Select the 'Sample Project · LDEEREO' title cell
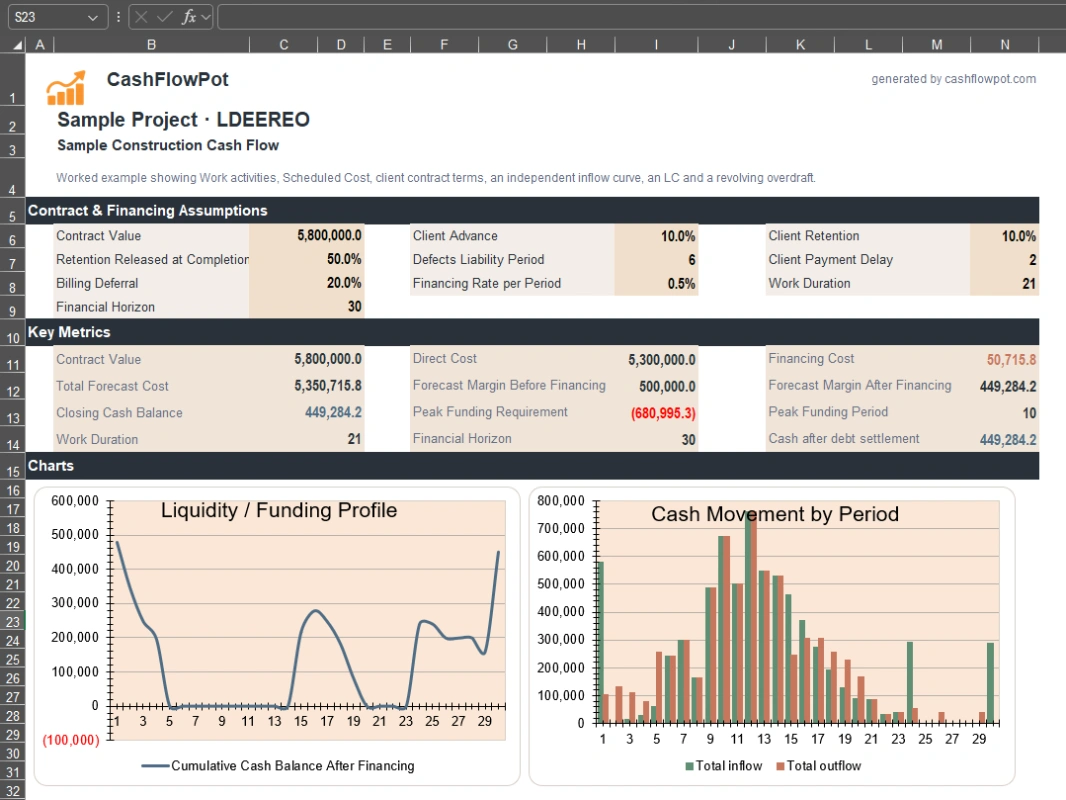1066x800 pixels. 183,120
